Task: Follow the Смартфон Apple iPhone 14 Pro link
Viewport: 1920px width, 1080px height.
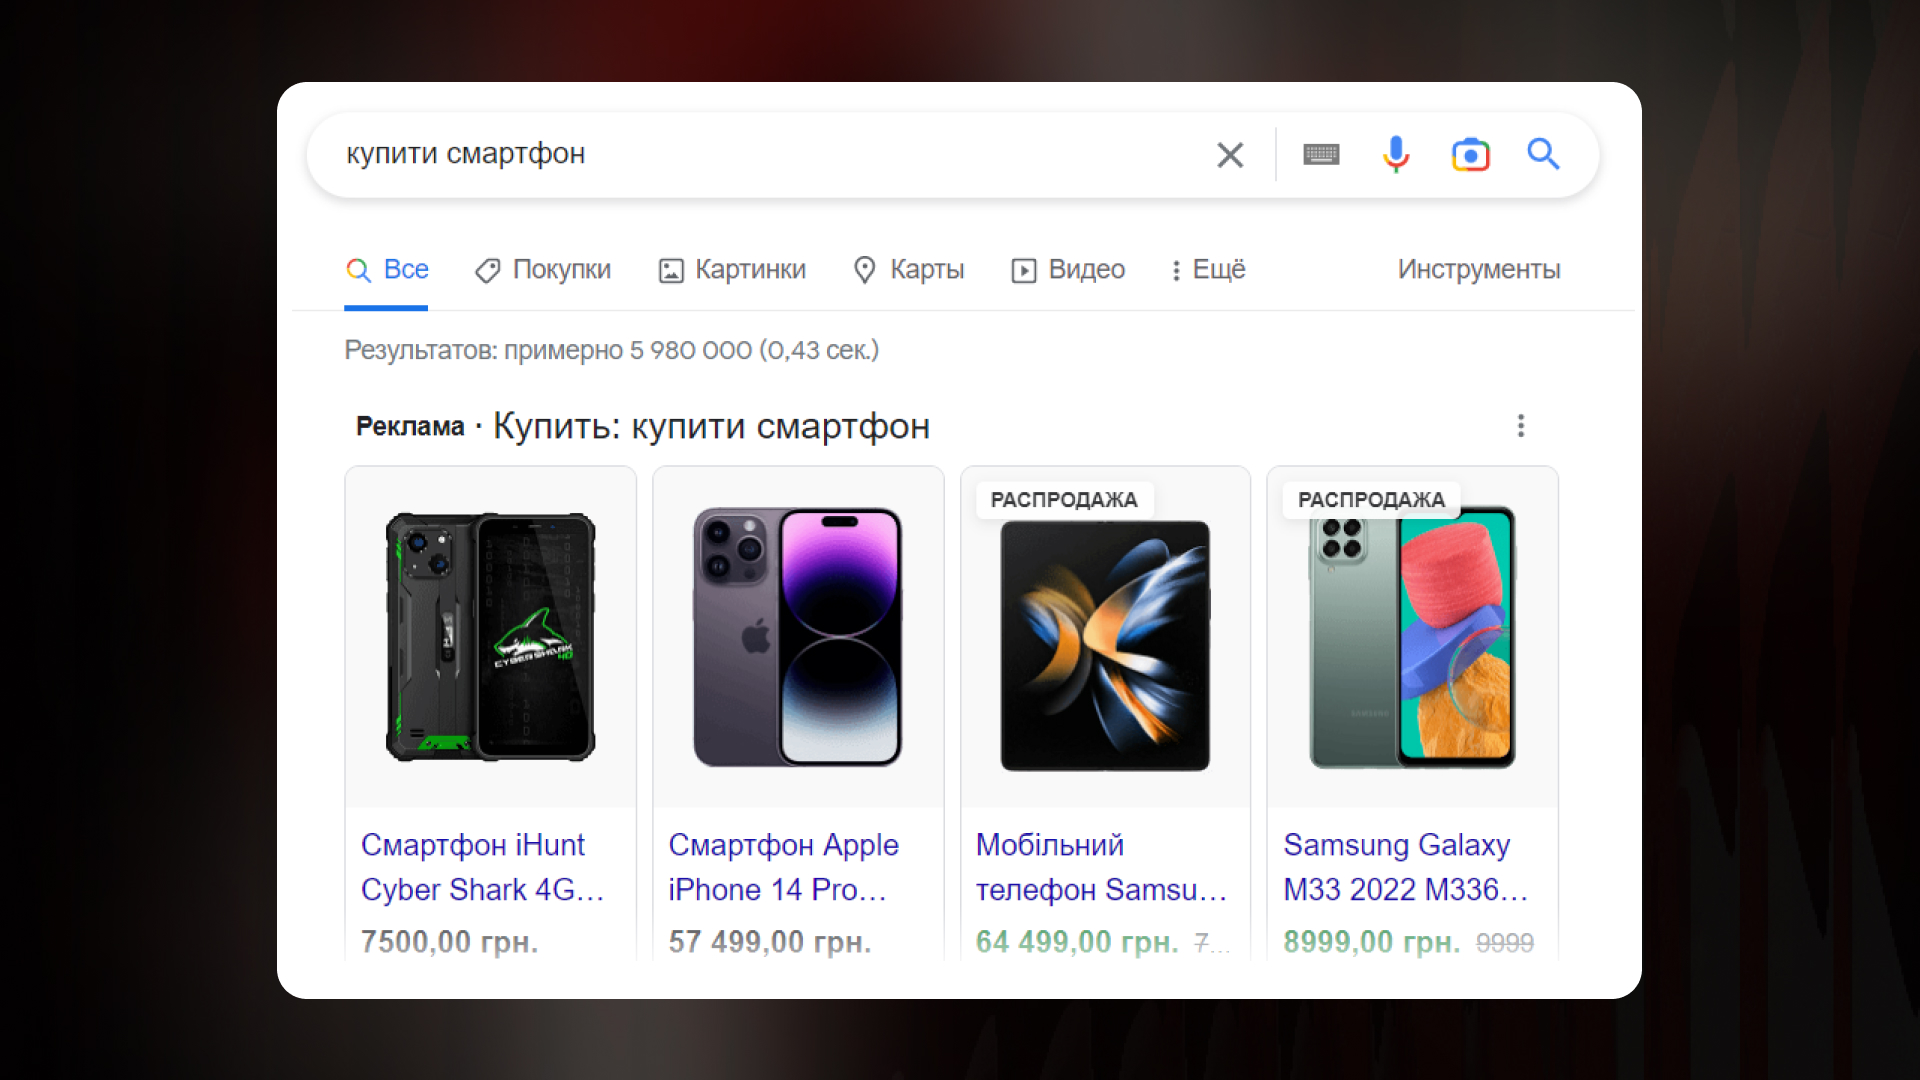Action: 784,867
